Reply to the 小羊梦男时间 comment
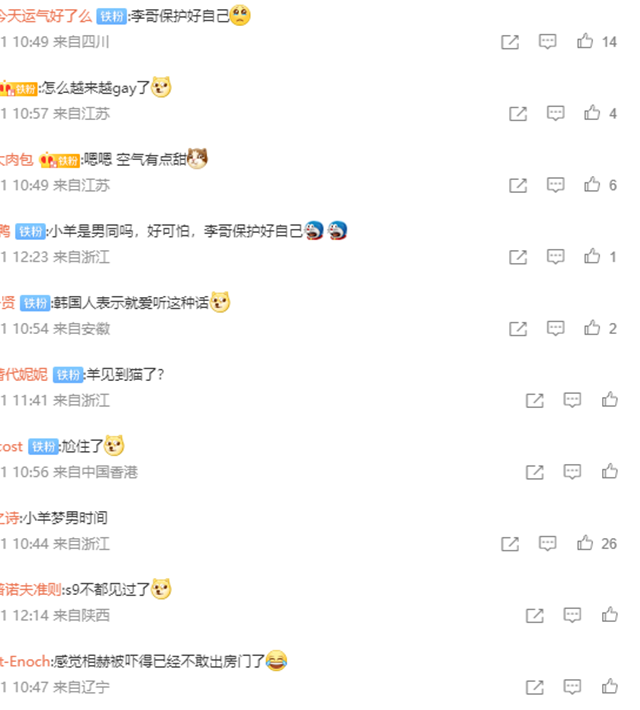 pyautogui.click(x=547, y=543)
